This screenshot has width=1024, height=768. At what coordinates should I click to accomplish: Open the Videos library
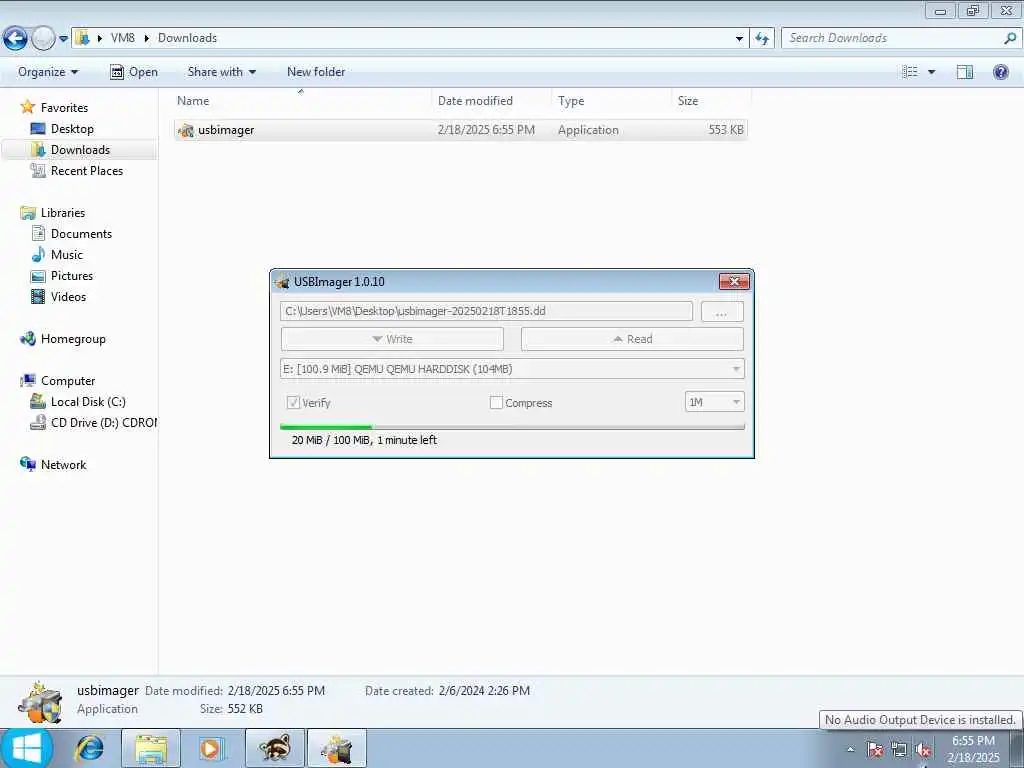pyautogui.click(x=68, y=296)
